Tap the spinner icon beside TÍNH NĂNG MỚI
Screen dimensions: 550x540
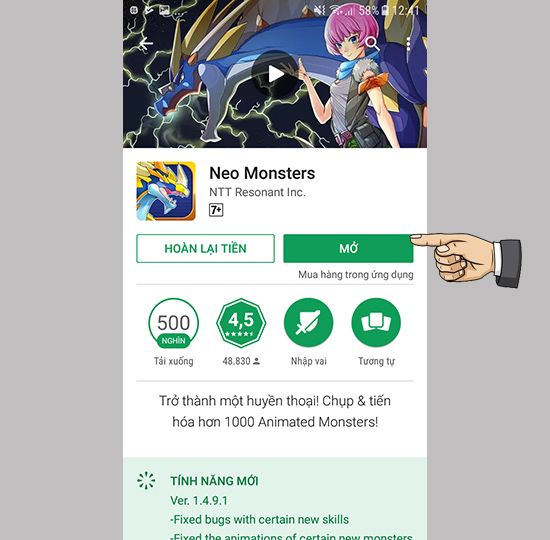click(x=146, y=481)
